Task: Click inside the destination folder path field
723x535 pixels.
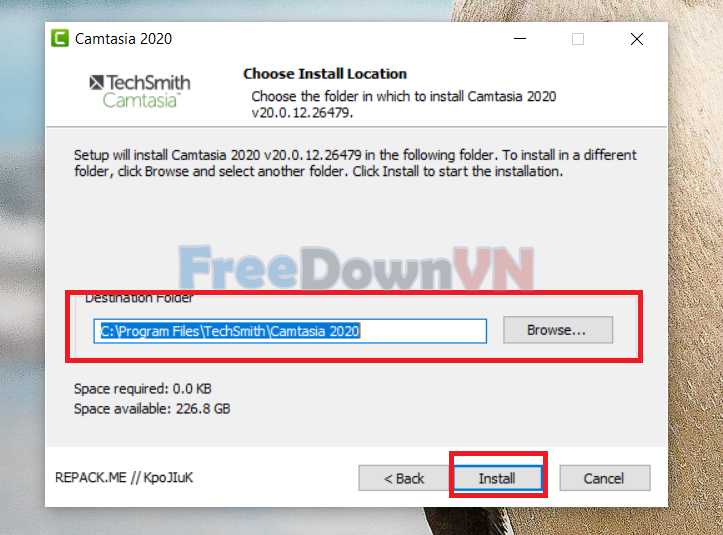Action: coord(290,331)
